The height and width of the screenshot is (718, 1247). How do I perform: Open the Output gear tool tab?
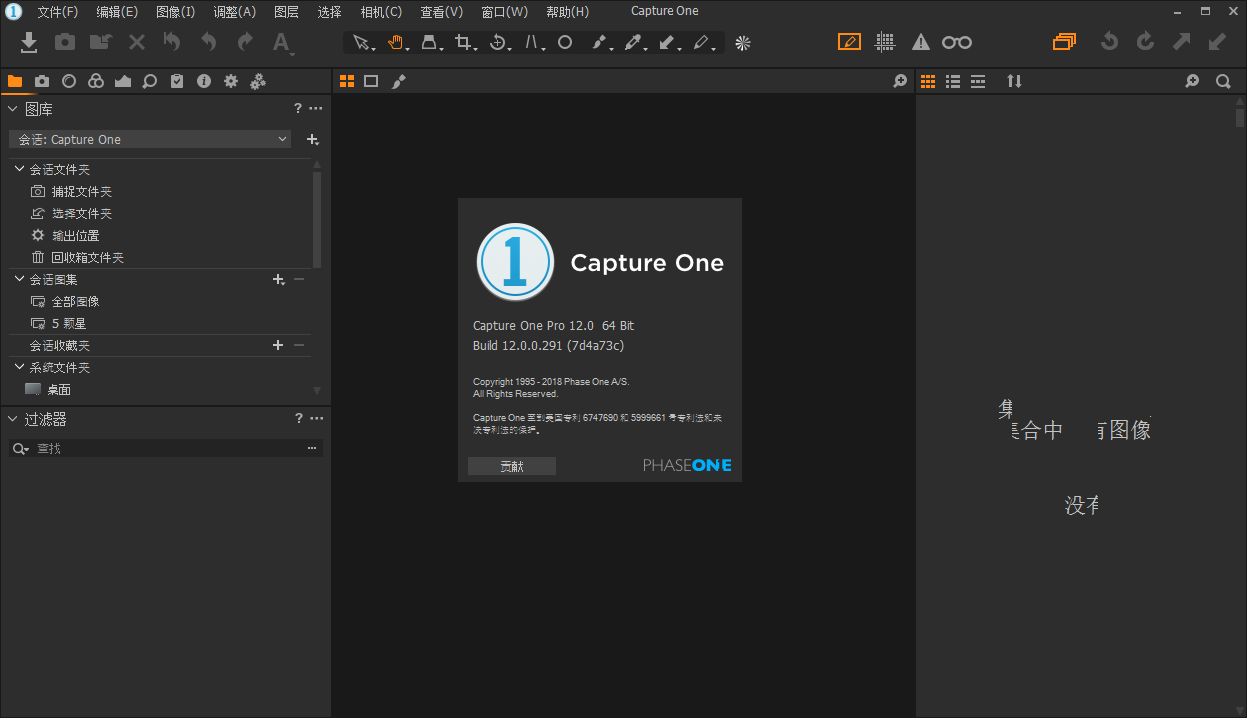coord(231,81)
